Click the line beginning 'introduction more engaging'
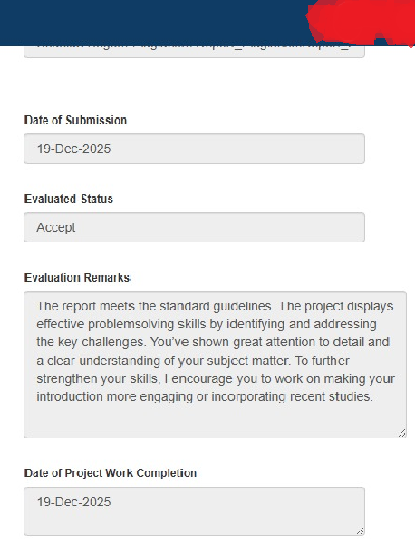 tap(205, 397)
